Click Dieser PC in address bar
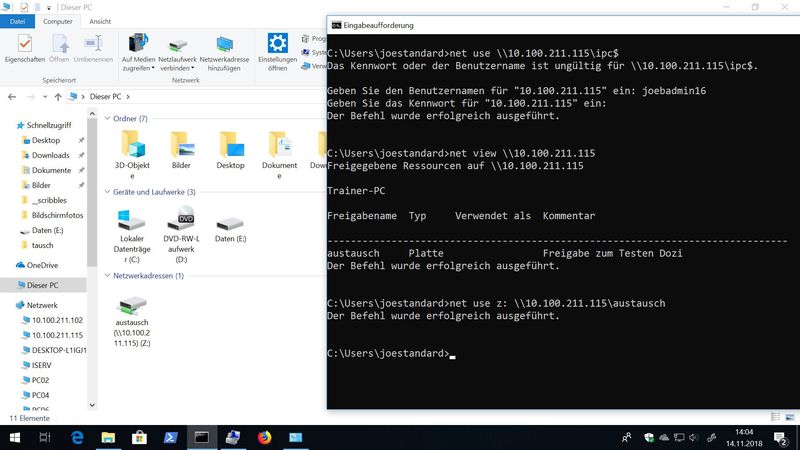The width and height of the screenshot is (800, 450). point(105,96)
